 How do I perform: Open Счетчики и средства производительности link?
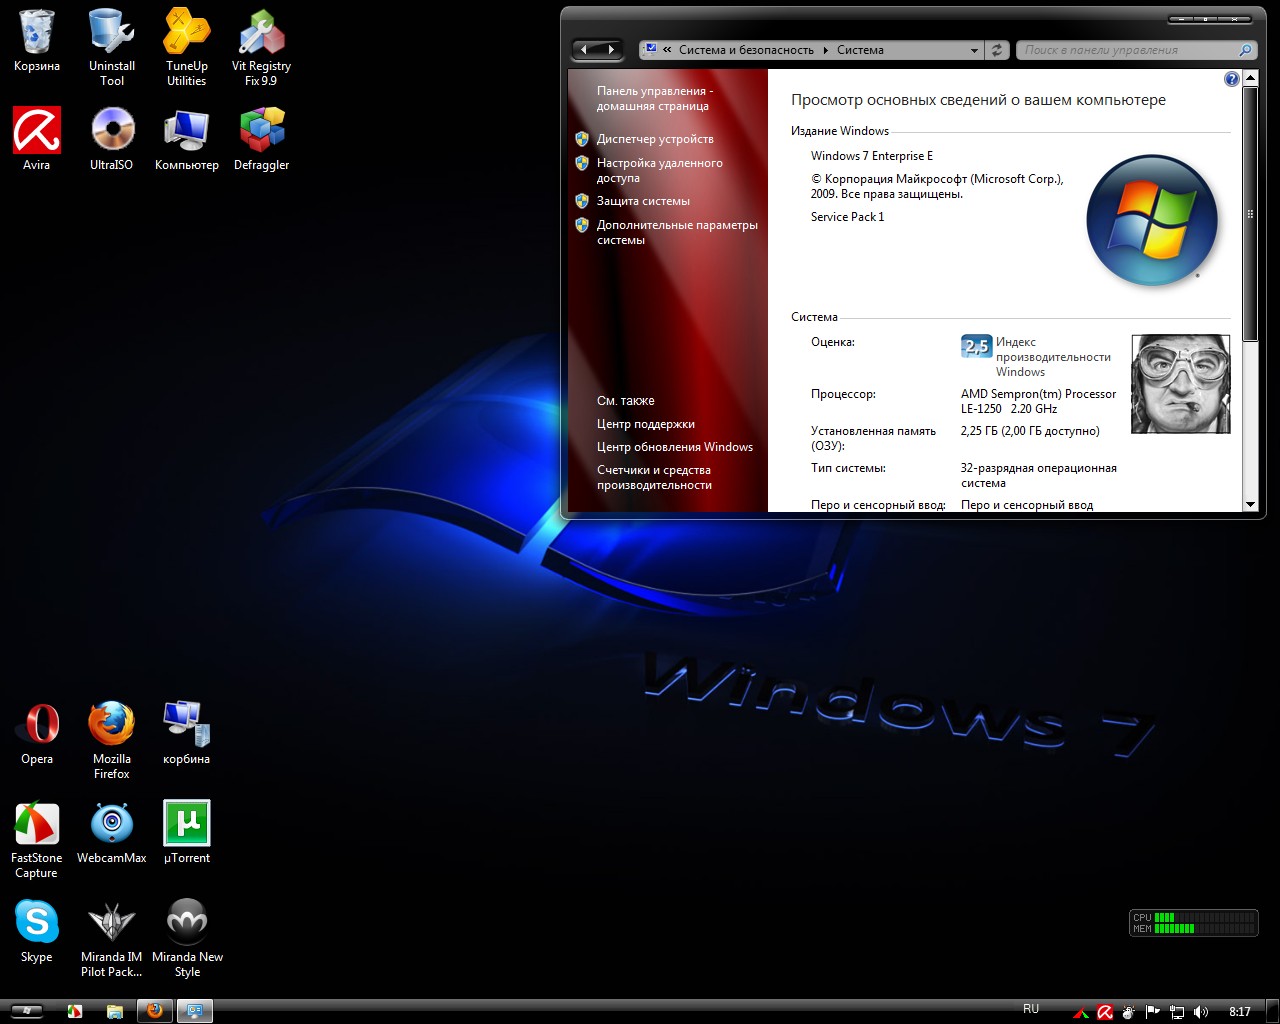click(654, 477)
